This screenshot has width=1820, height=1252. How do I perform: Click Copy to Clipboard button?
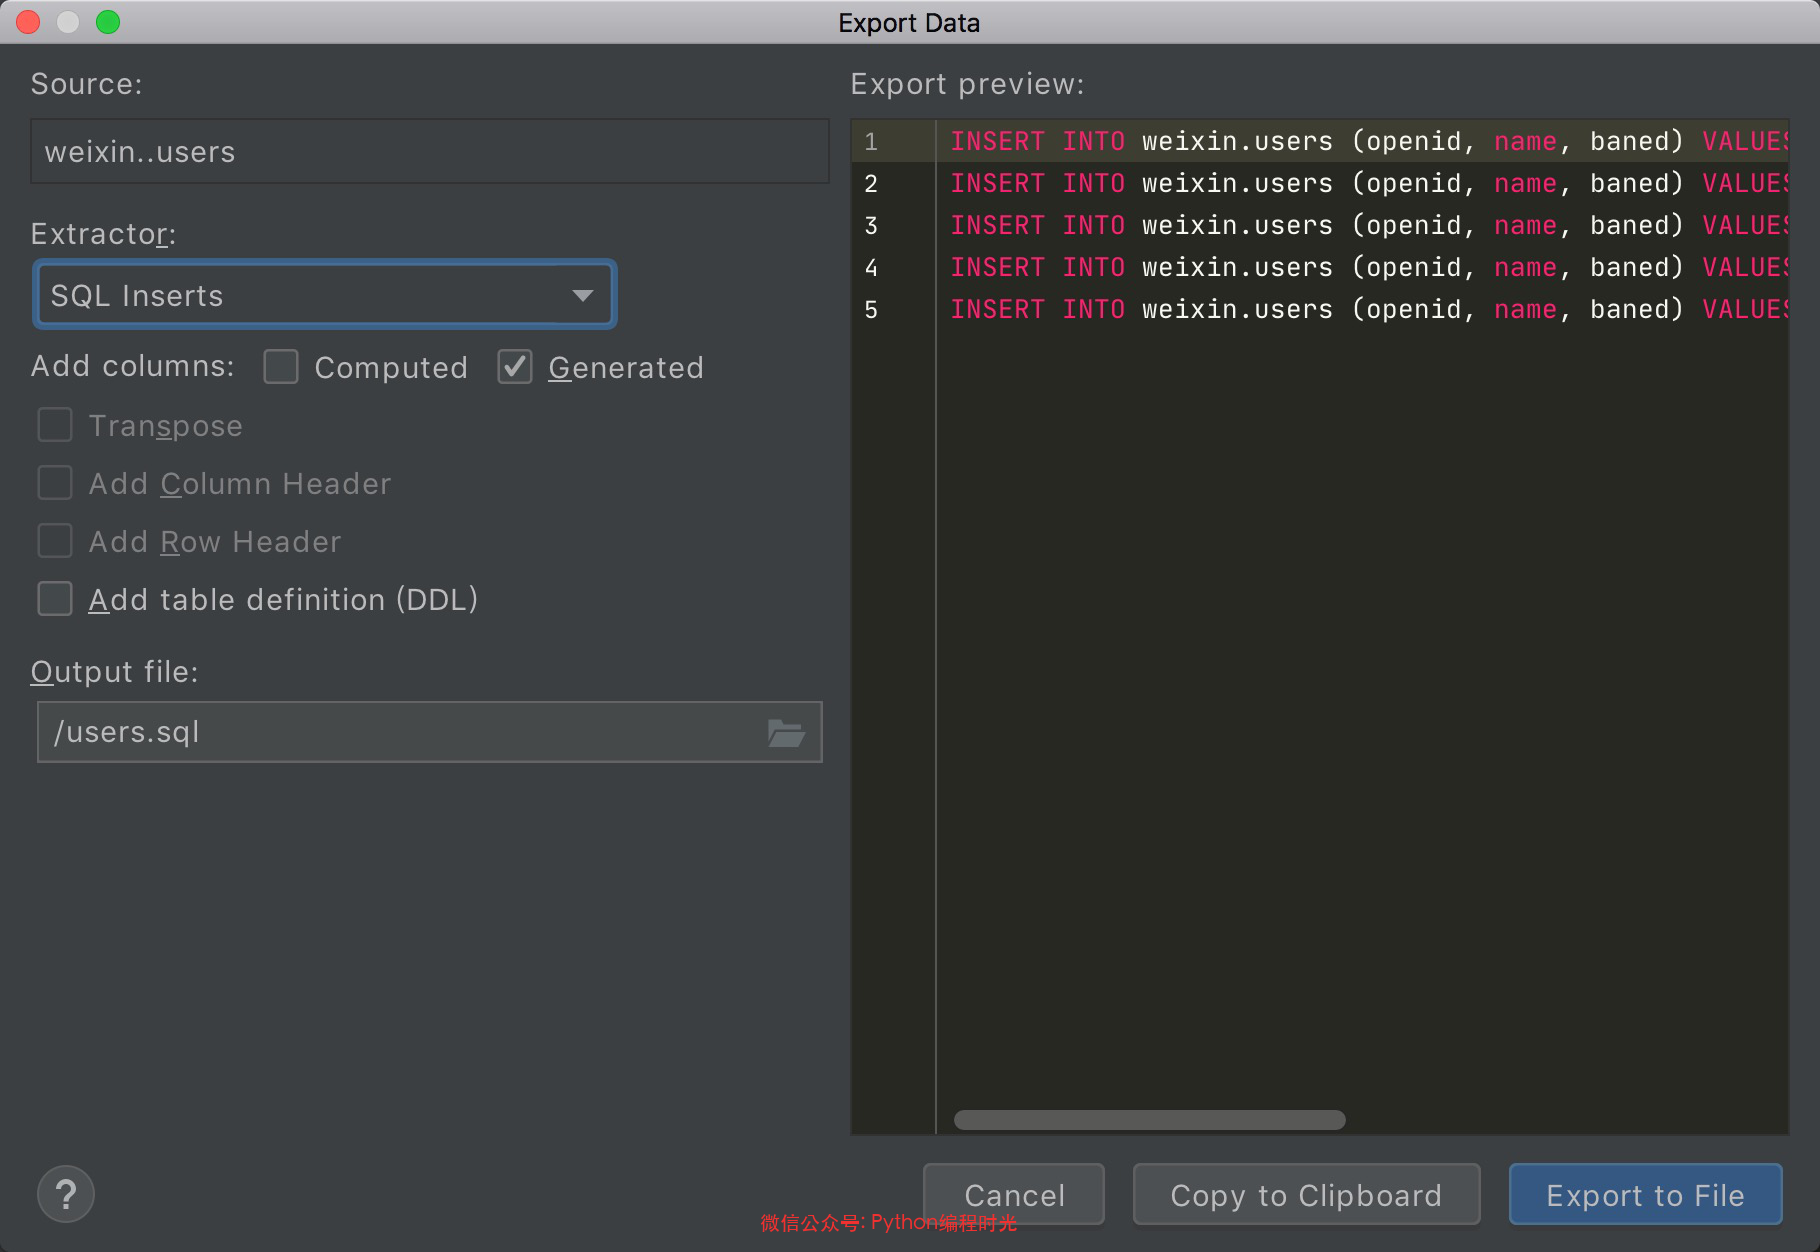[x=1306, y=1195]
